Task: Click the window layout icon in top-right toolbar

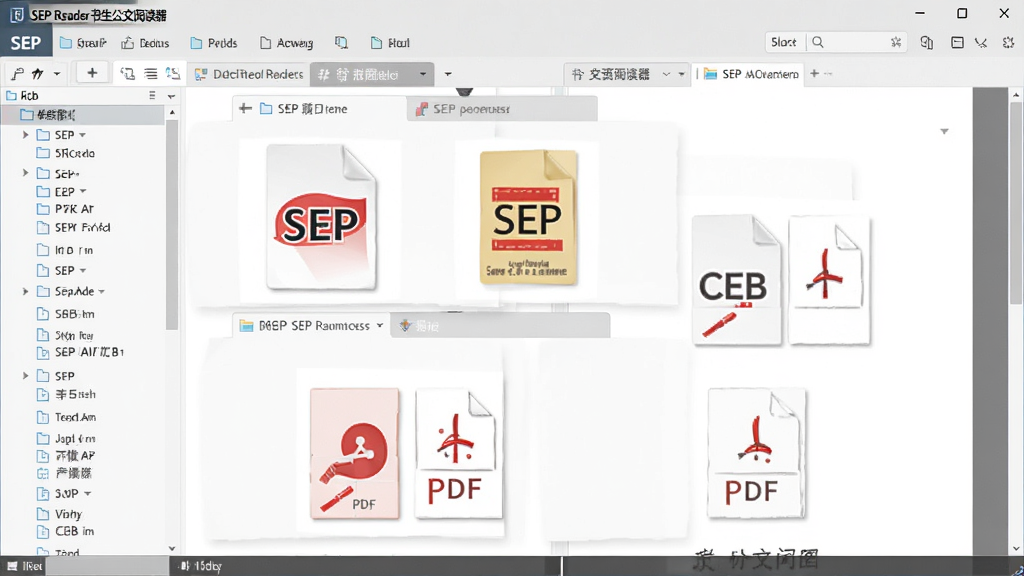Action: point(957,42)
